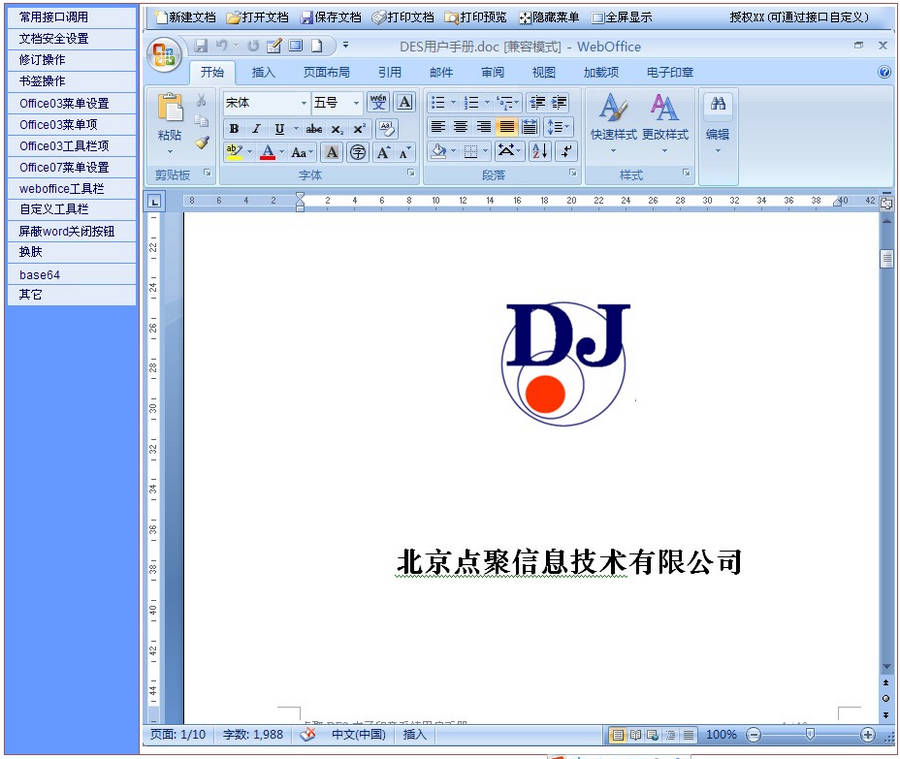Toggle subscript formatting
The height and width of the screenshot is (759, 900).
pyautogui.click(x=337, y=129)
